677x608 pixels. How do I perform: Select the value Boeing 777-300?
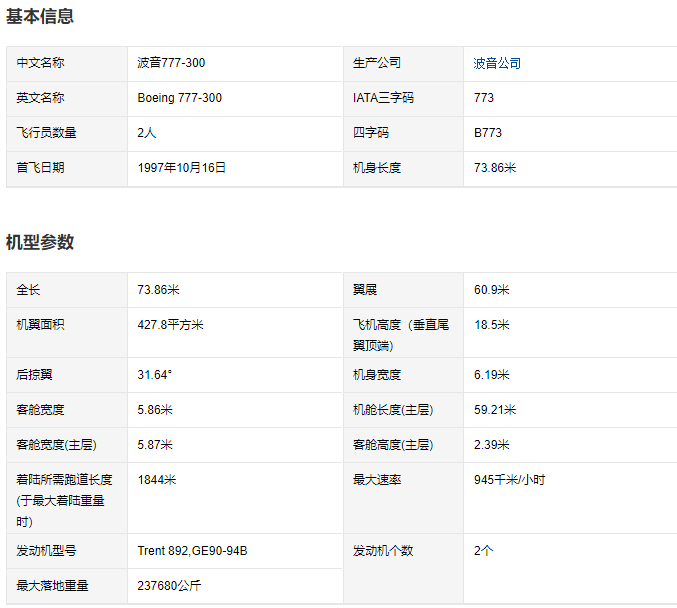click(180, 98)
